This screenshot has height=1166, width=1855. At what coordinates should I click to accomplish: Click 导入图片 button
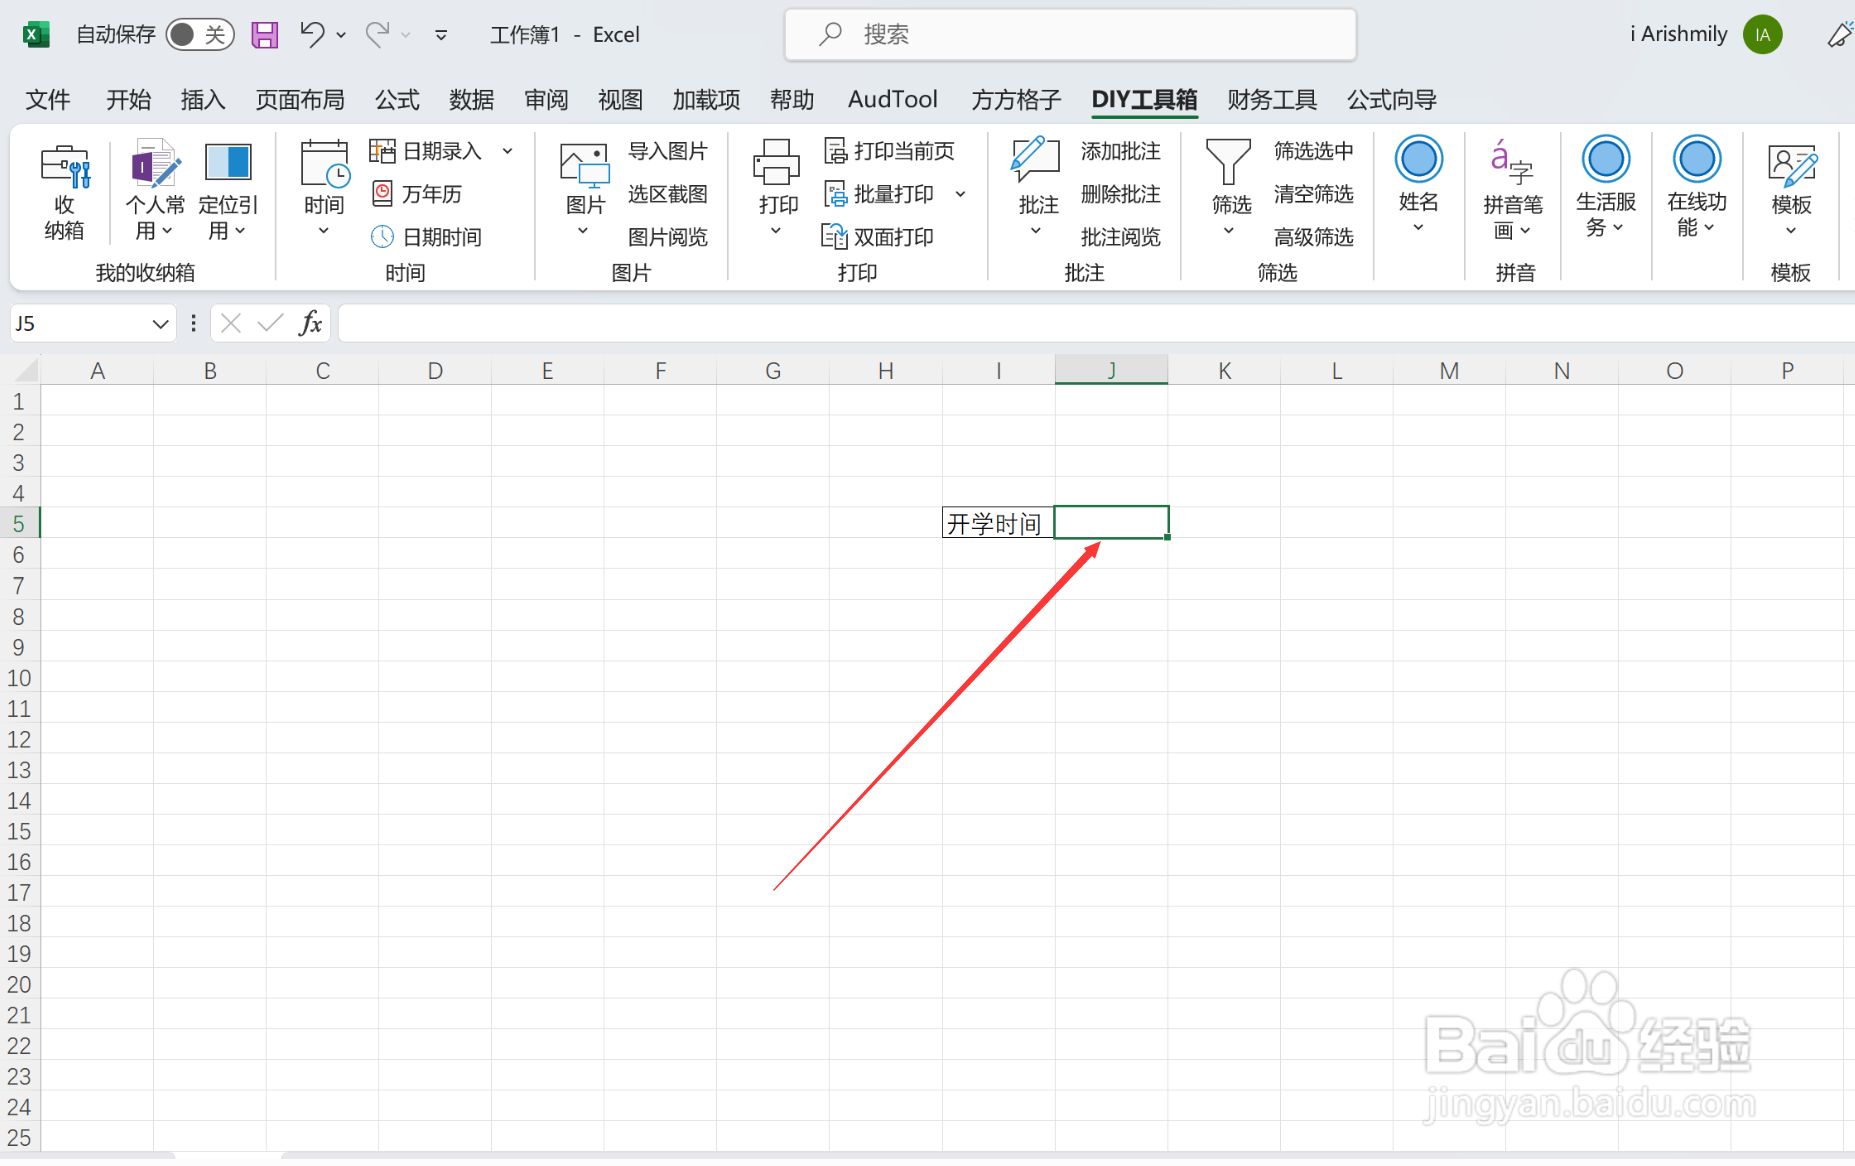667,151
